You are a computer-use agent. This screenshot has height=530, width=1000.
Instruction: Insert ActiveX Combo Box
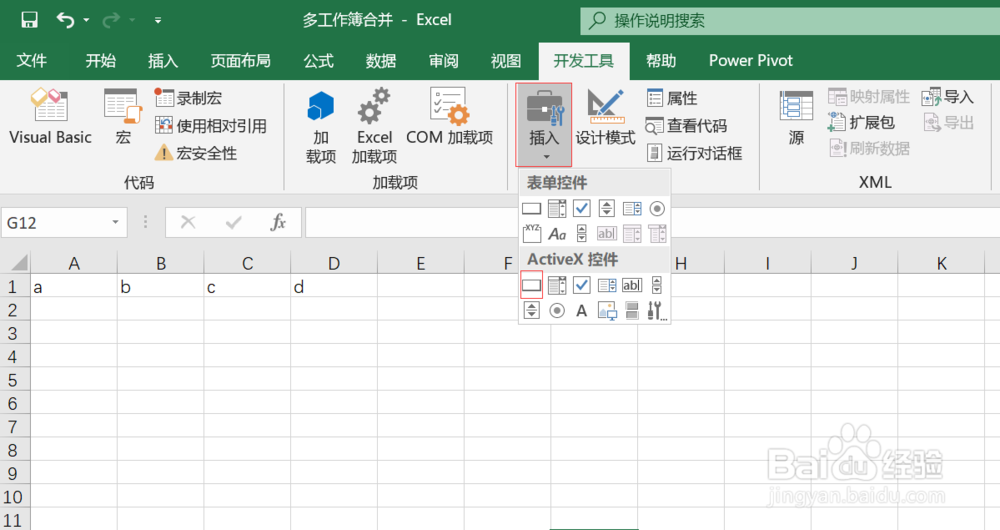557,285
